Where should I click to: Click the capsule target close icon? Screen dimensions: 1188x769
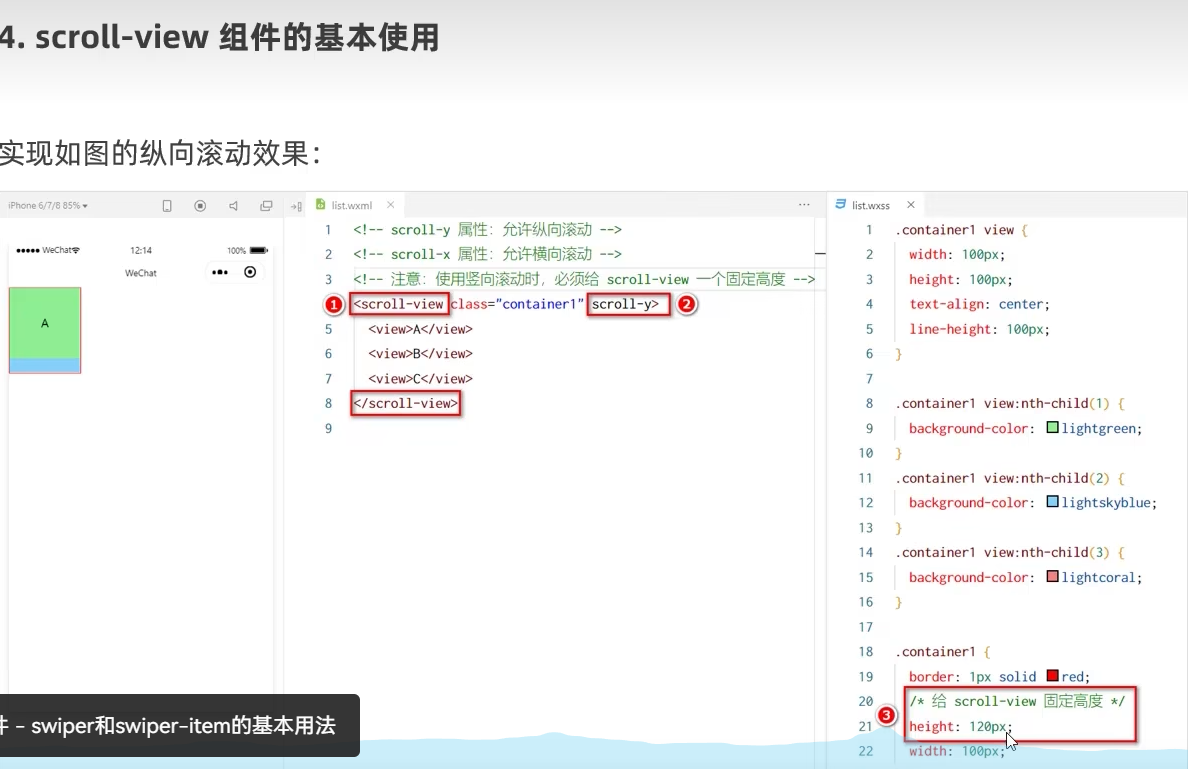click(250, 272)
